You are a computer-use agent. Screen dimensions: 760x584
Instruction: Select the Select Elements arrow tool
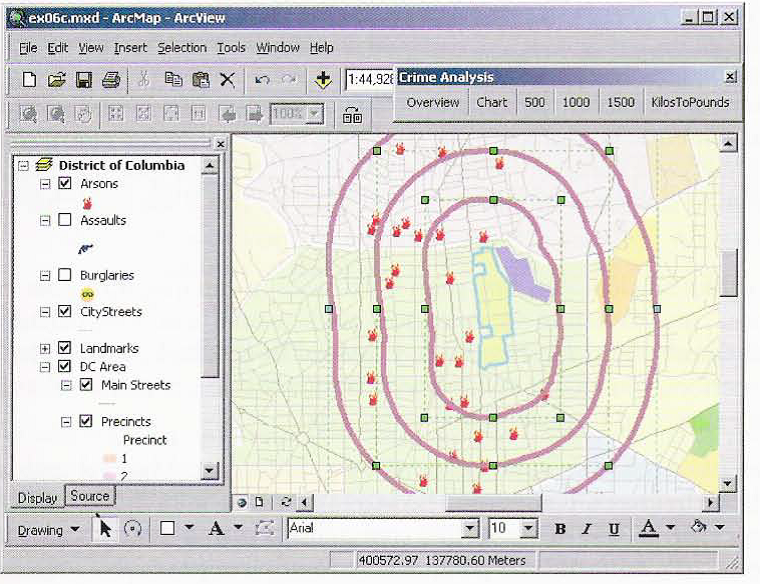[105, 528]
